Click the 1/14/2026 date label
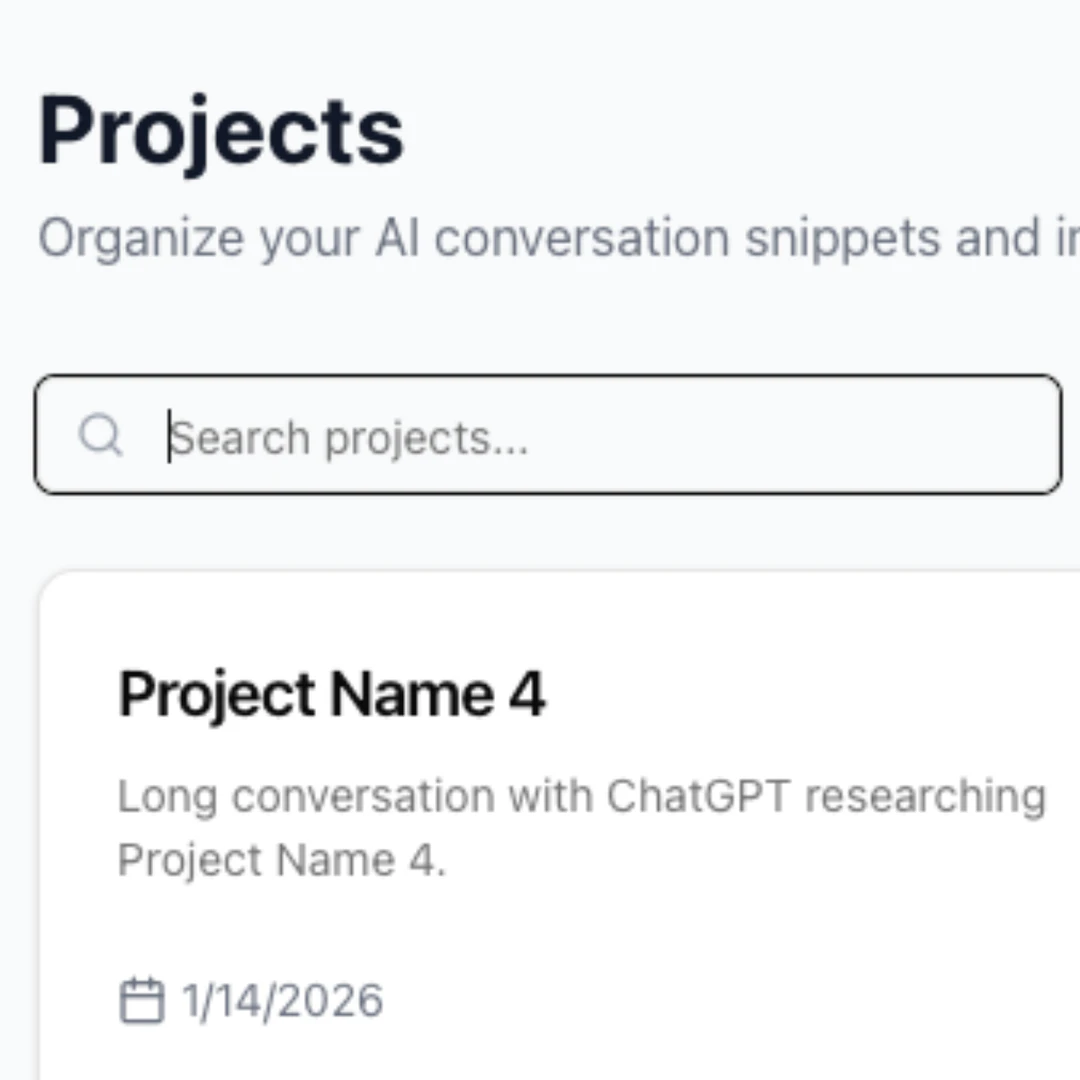1080x1080 pixels. point(281,999)
